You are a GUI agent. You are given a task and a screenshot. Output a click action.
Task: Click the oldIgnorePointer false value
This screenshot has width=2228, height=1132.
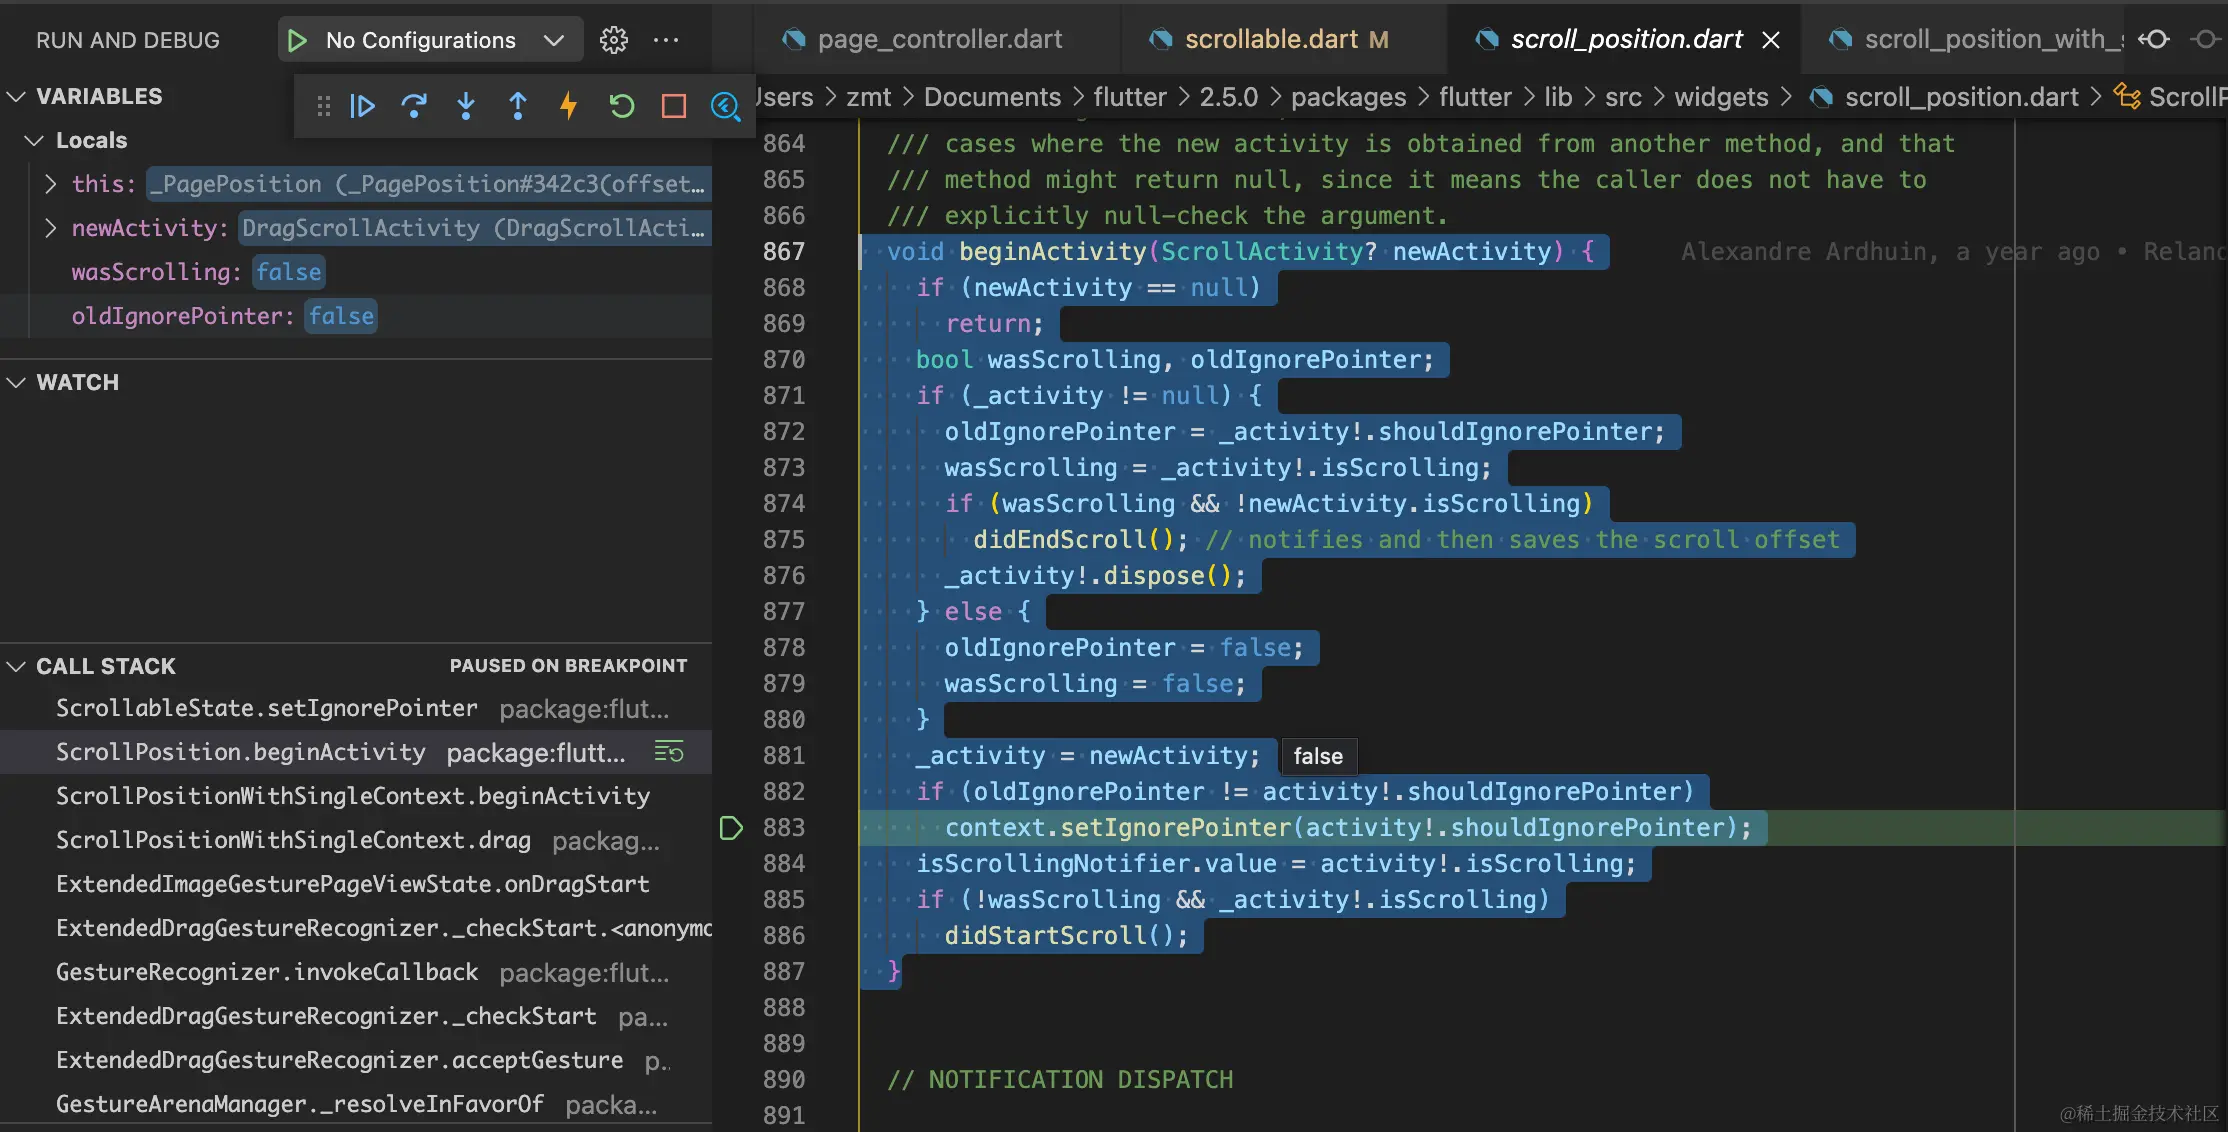[x=341, y=316]
